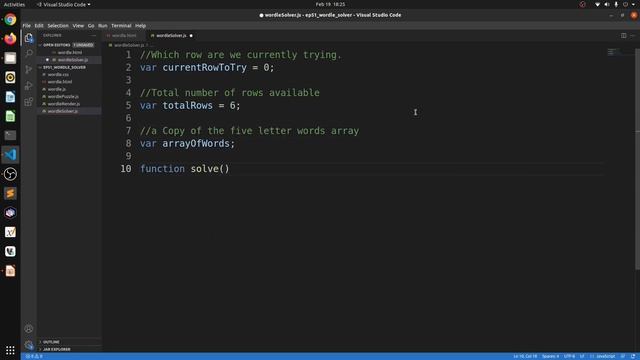Viewport: 640px width, 360px height.
Task: Select language mode JavaScript in status bar
Action: click(x=605, y=356)
